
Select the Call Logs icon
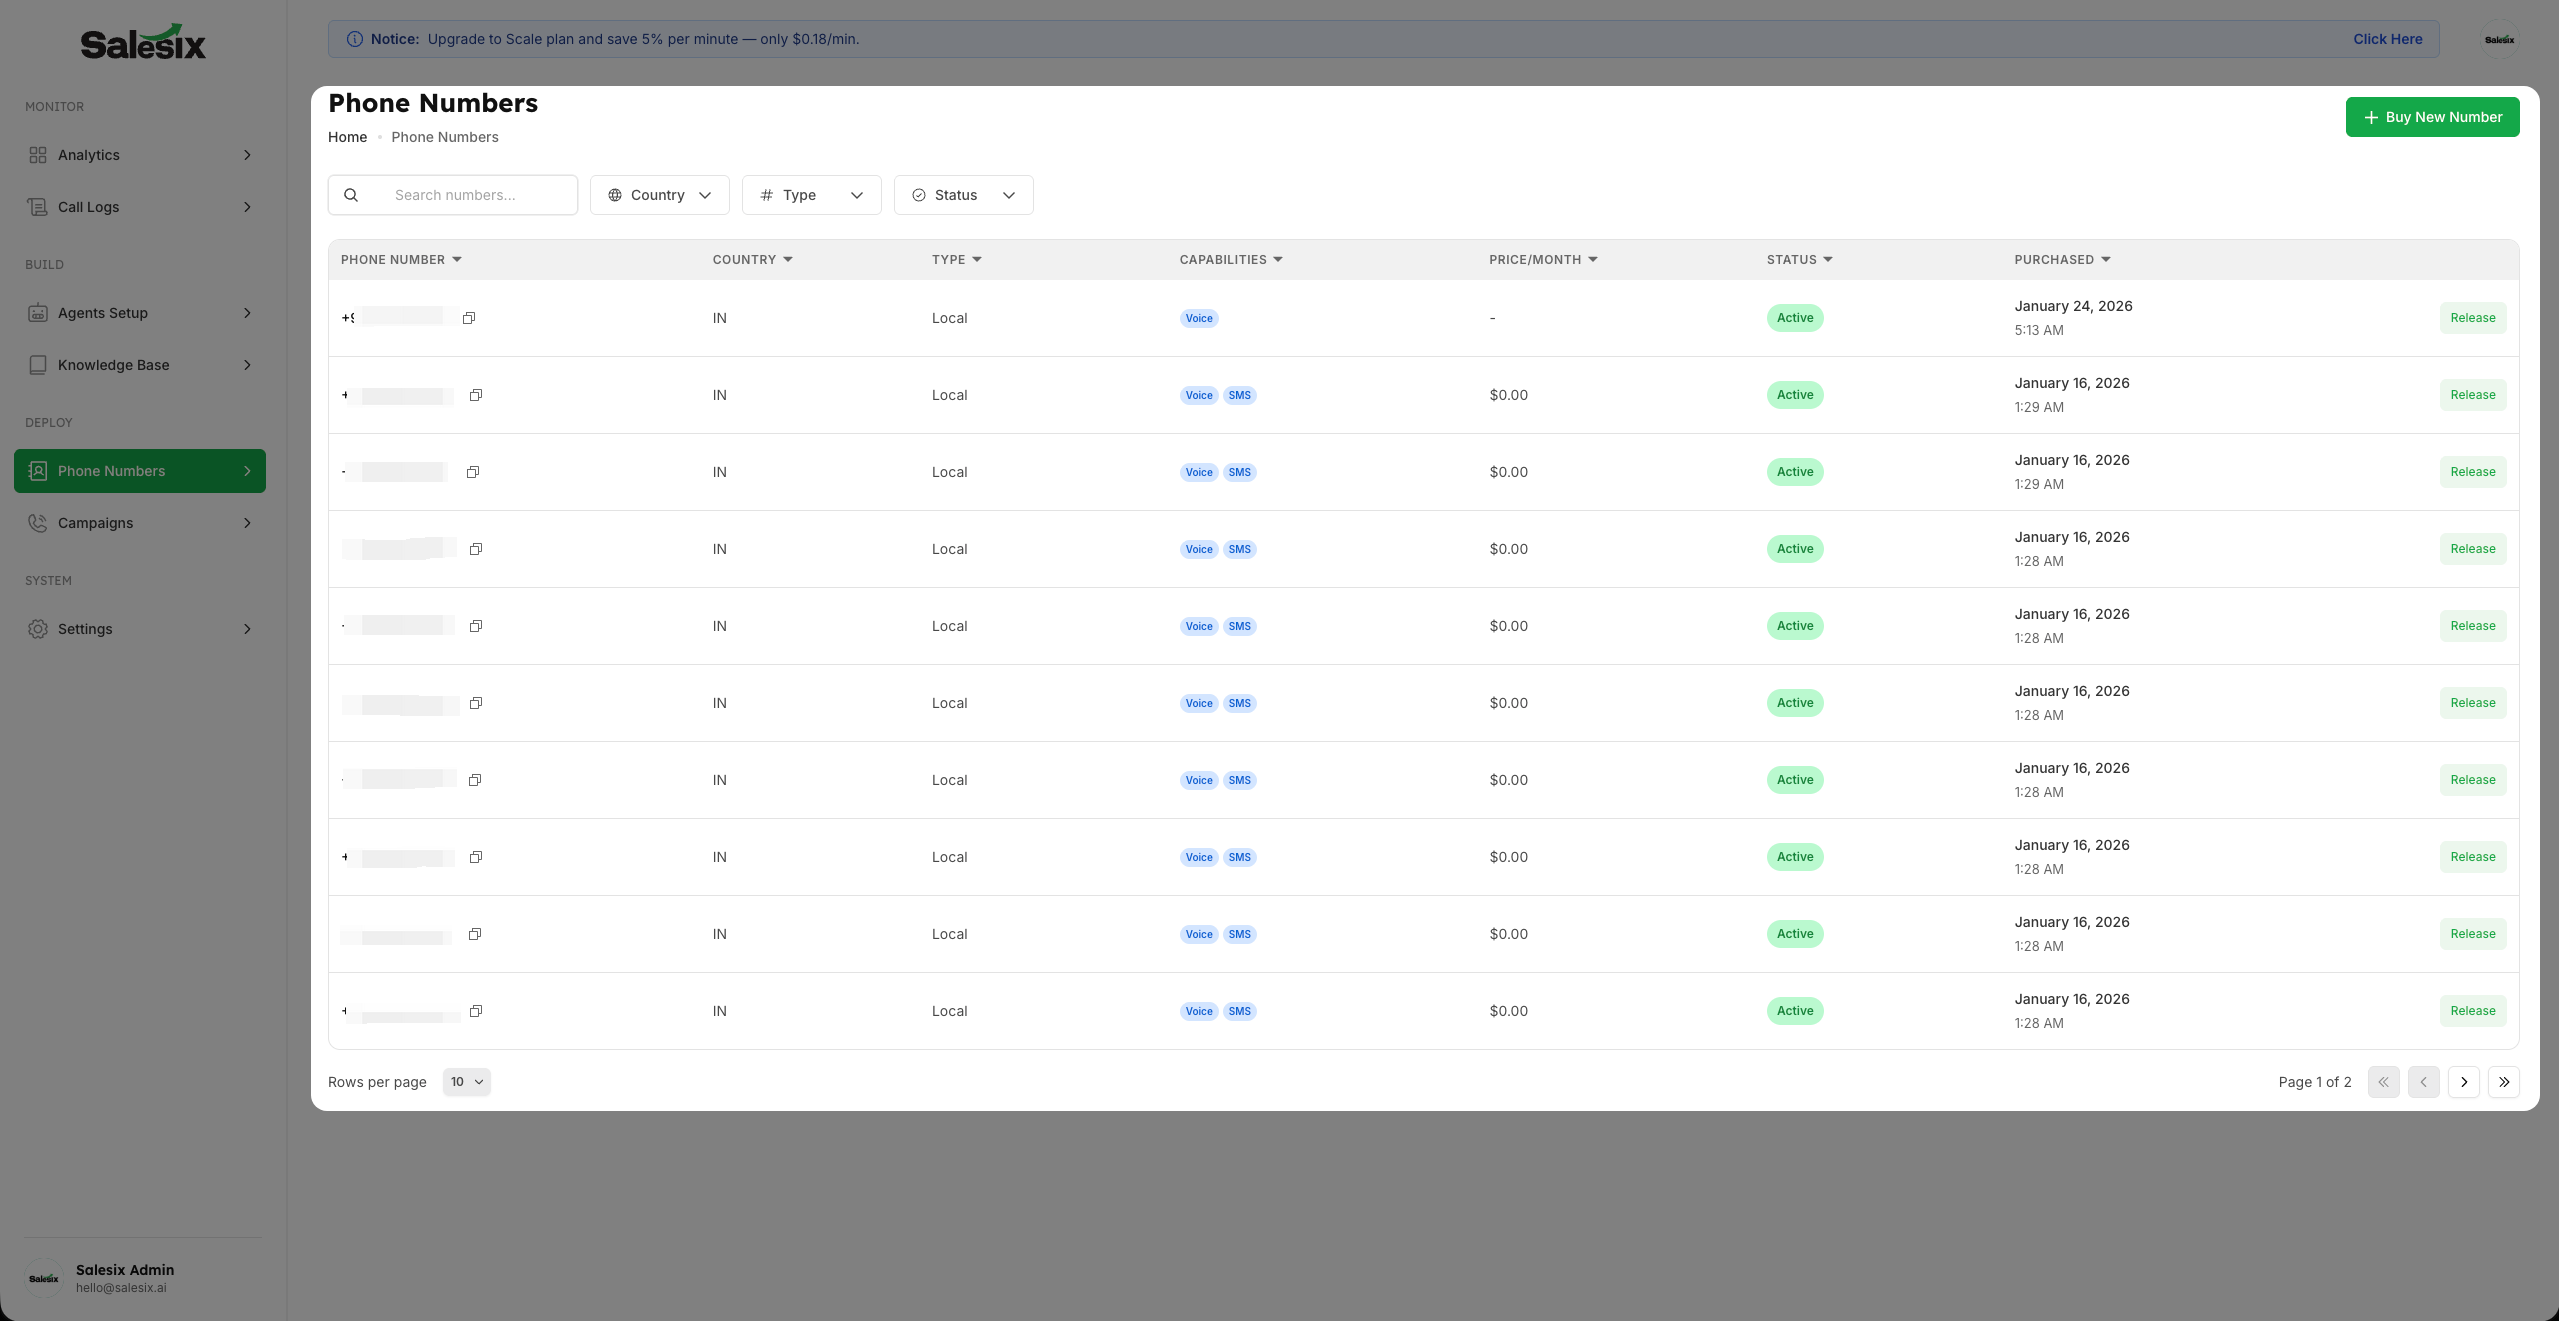[x=38, y=207]
